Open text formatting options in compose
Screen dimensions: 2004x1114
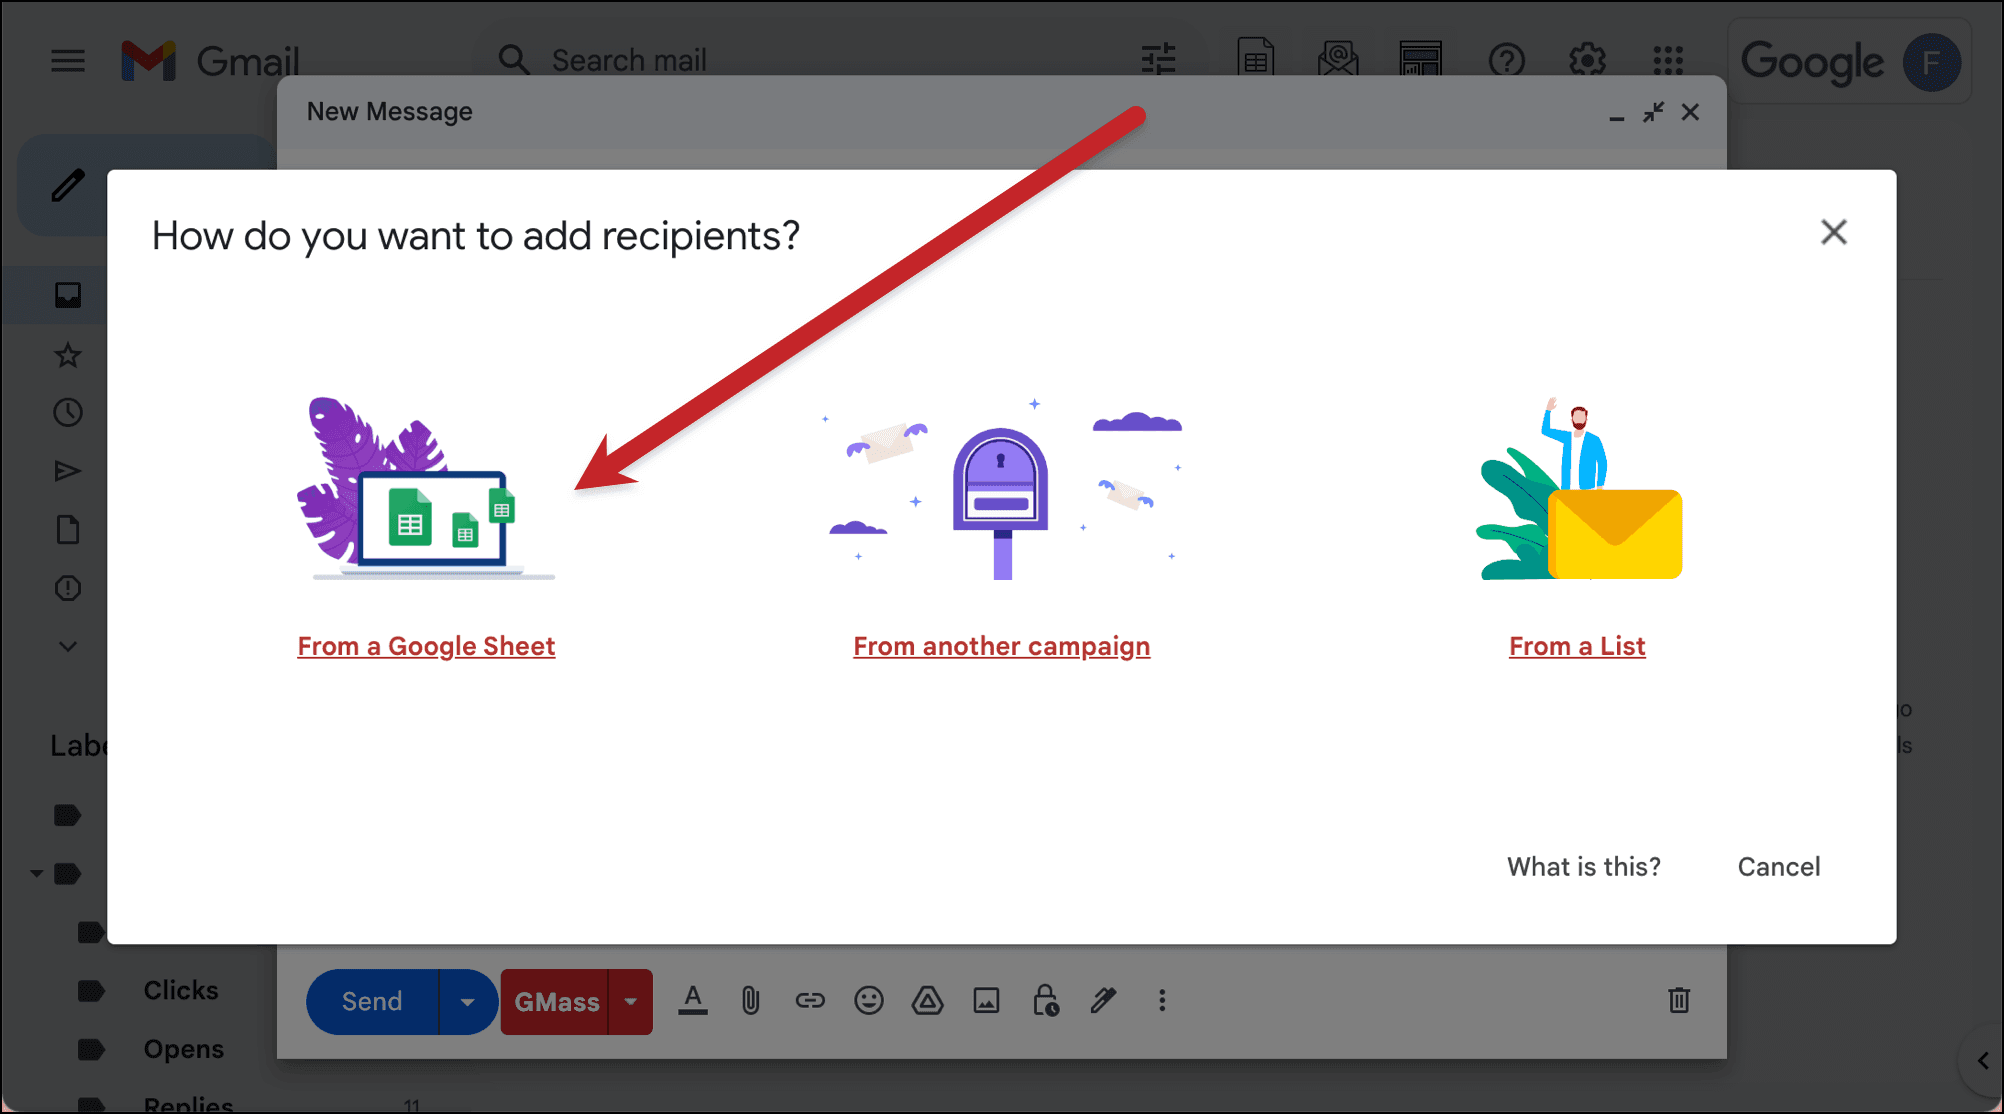[693, 1000]
